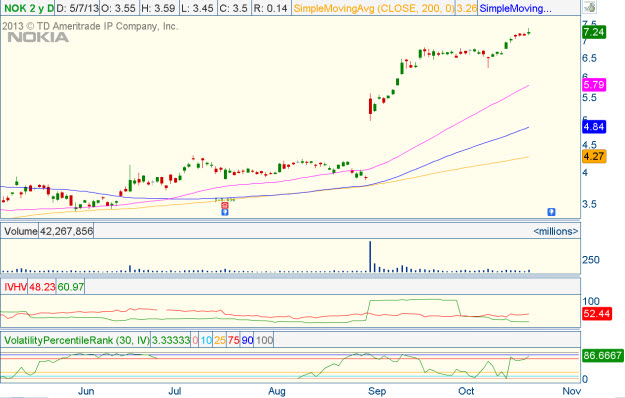Click the 3.33333 percentile rank value
The width and height of the screenshot is (625, 398).
171,340
